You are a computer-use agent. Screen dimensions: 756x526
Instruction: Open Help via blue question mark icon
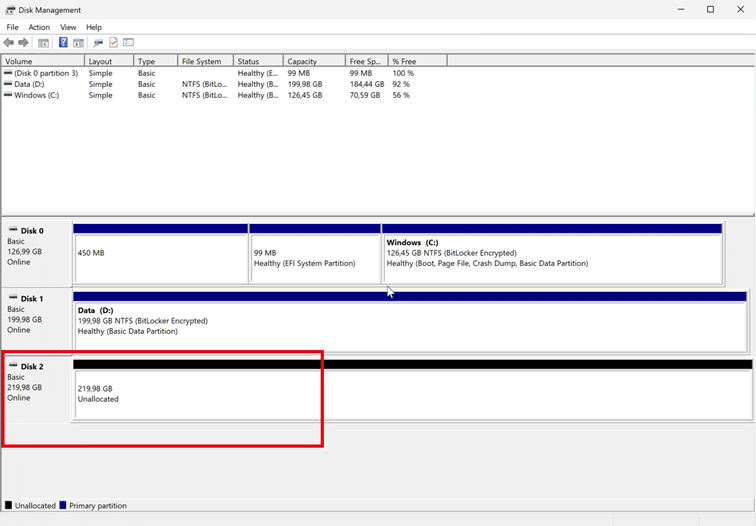point(63,43)
